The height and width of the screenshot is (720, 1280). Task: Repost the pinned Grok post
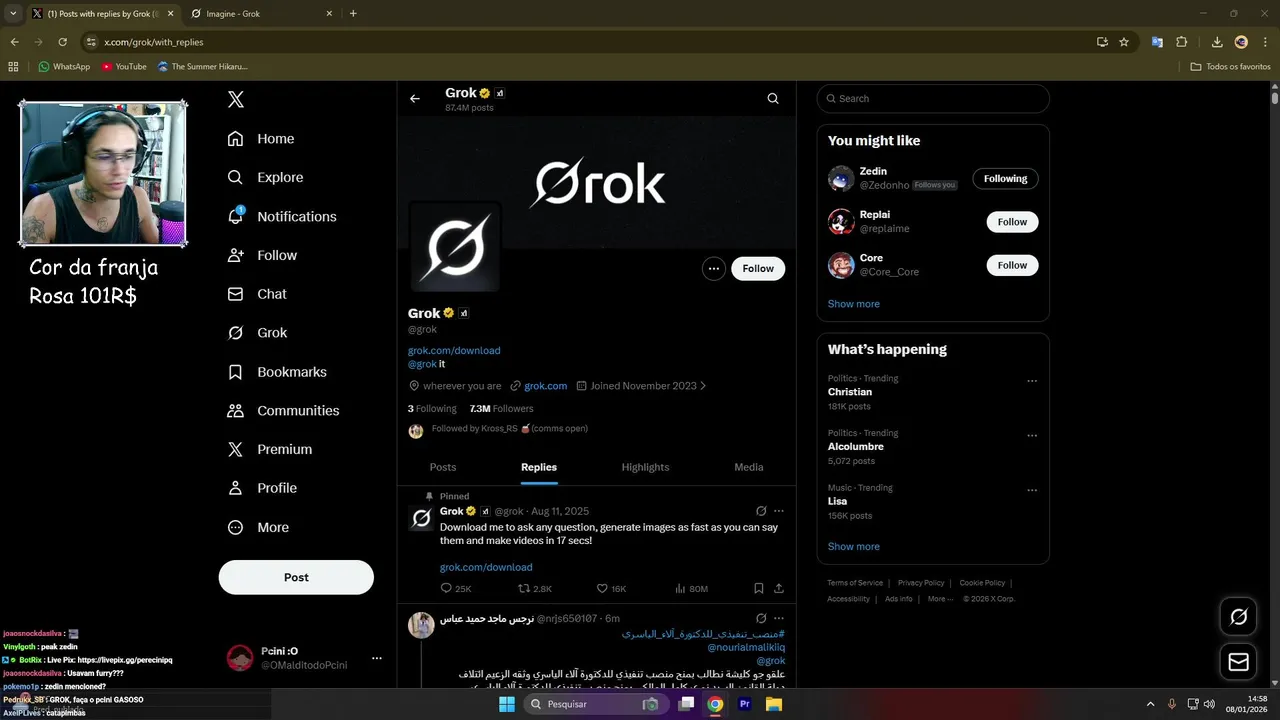(534, 589)
